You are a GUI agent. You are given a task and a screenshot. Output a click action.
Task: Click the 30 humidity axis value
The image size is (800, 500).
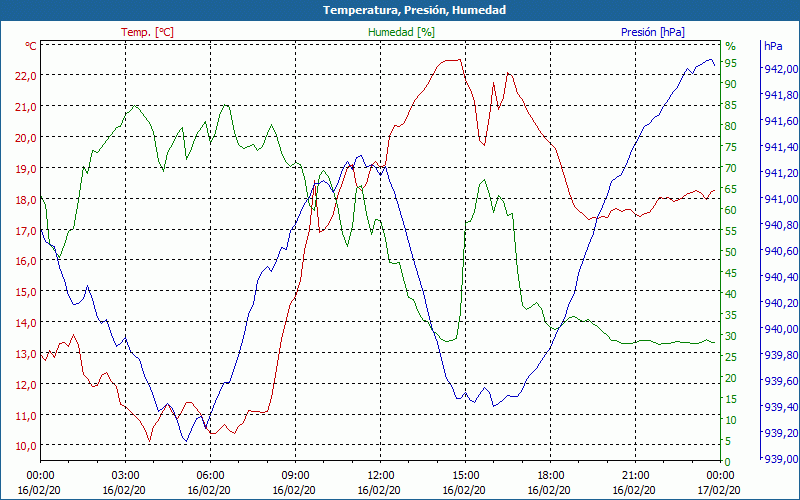click(731, 336)
